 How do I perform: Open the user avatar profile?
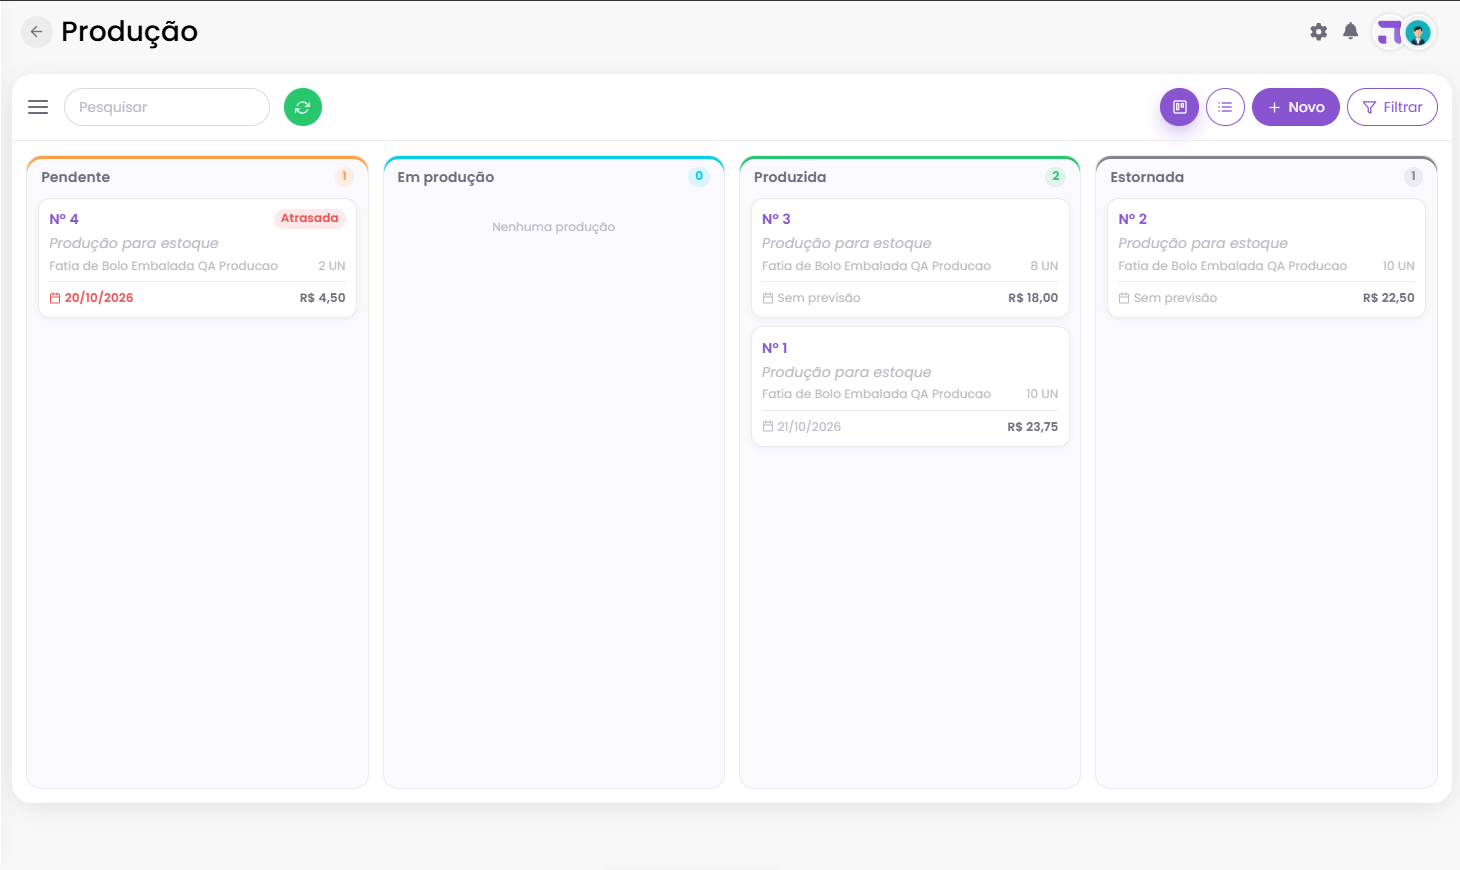(1417, 33)
